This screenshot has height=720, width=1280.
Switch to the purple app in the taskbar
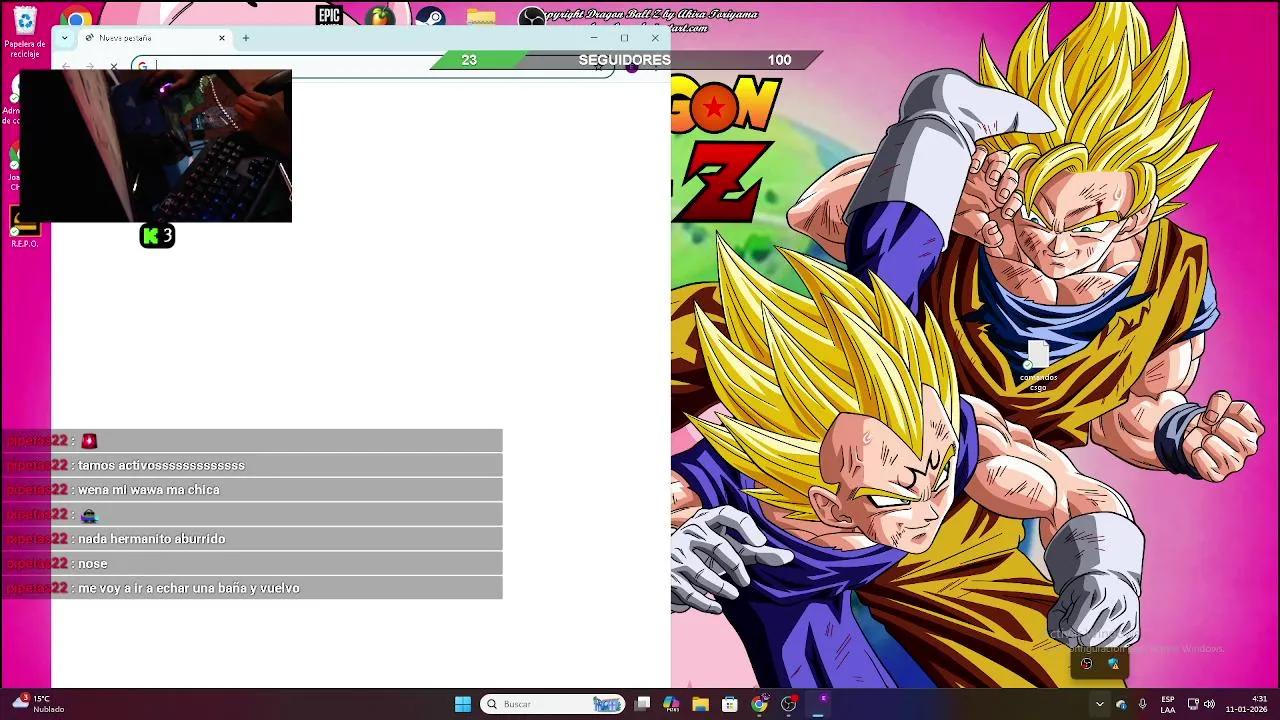pos(819,704)
